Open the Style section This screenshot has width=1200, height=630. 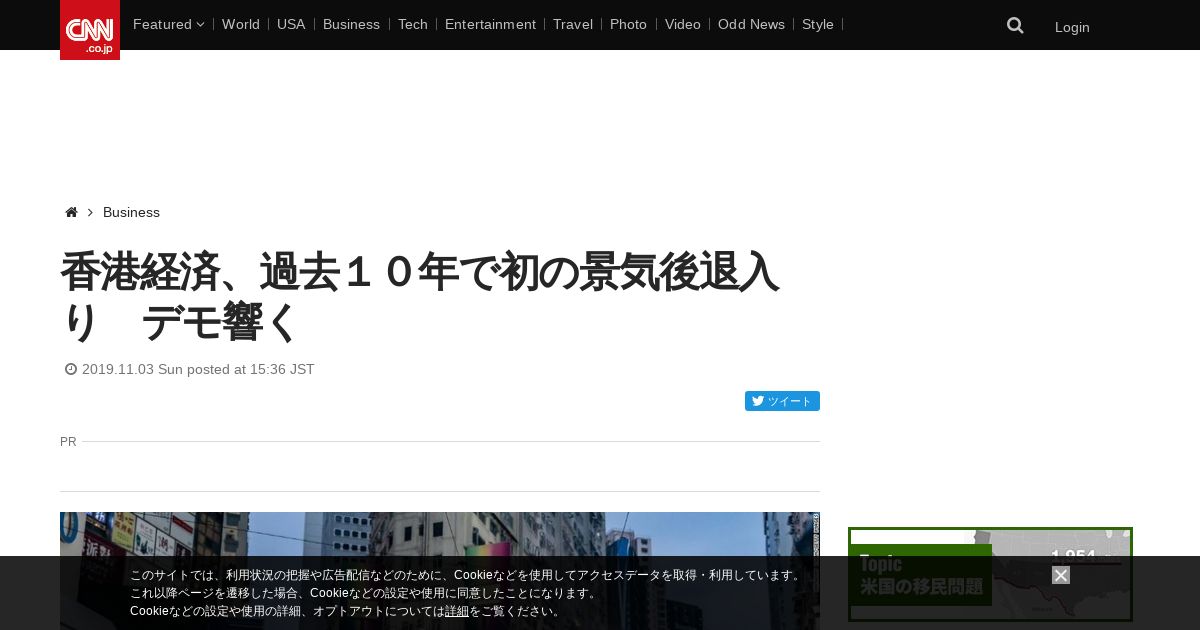point(818,24)
